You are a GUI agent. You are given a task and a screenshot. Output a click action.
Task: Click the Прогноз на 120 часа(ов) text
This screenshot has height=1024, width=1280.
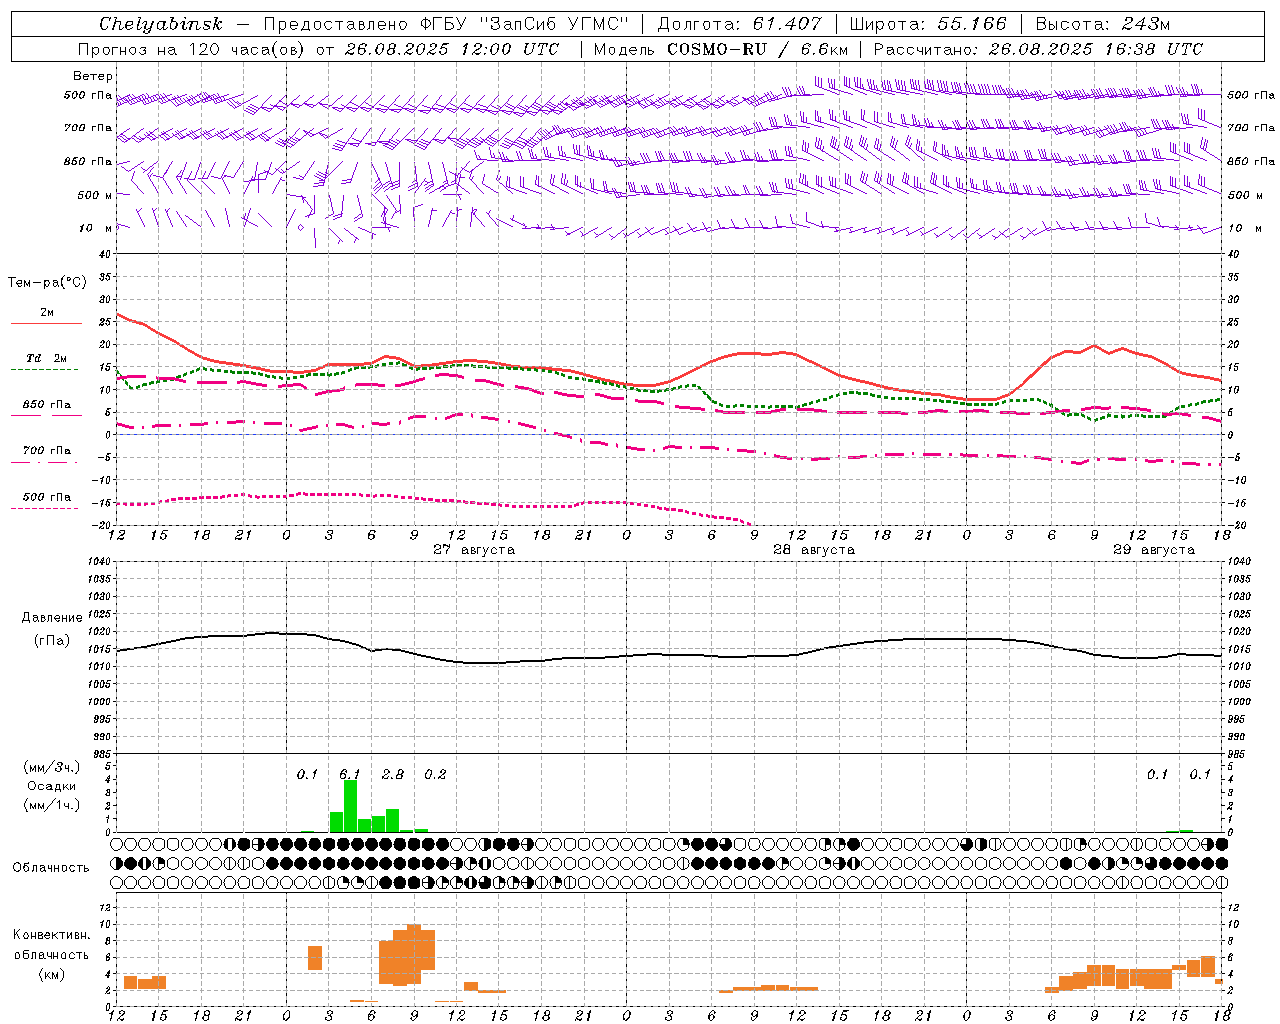coord(192,49)
